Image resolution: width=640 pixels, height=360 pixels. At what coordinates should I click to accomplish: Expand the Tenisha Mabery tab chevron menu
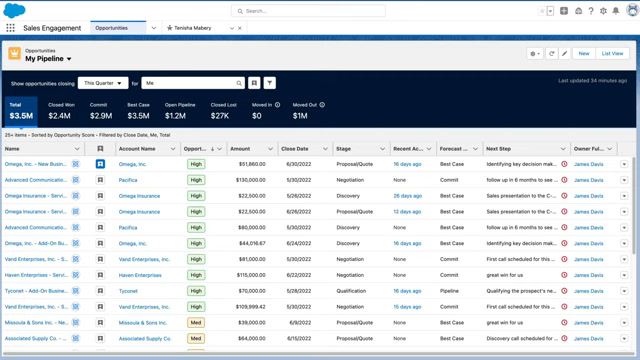232,28
